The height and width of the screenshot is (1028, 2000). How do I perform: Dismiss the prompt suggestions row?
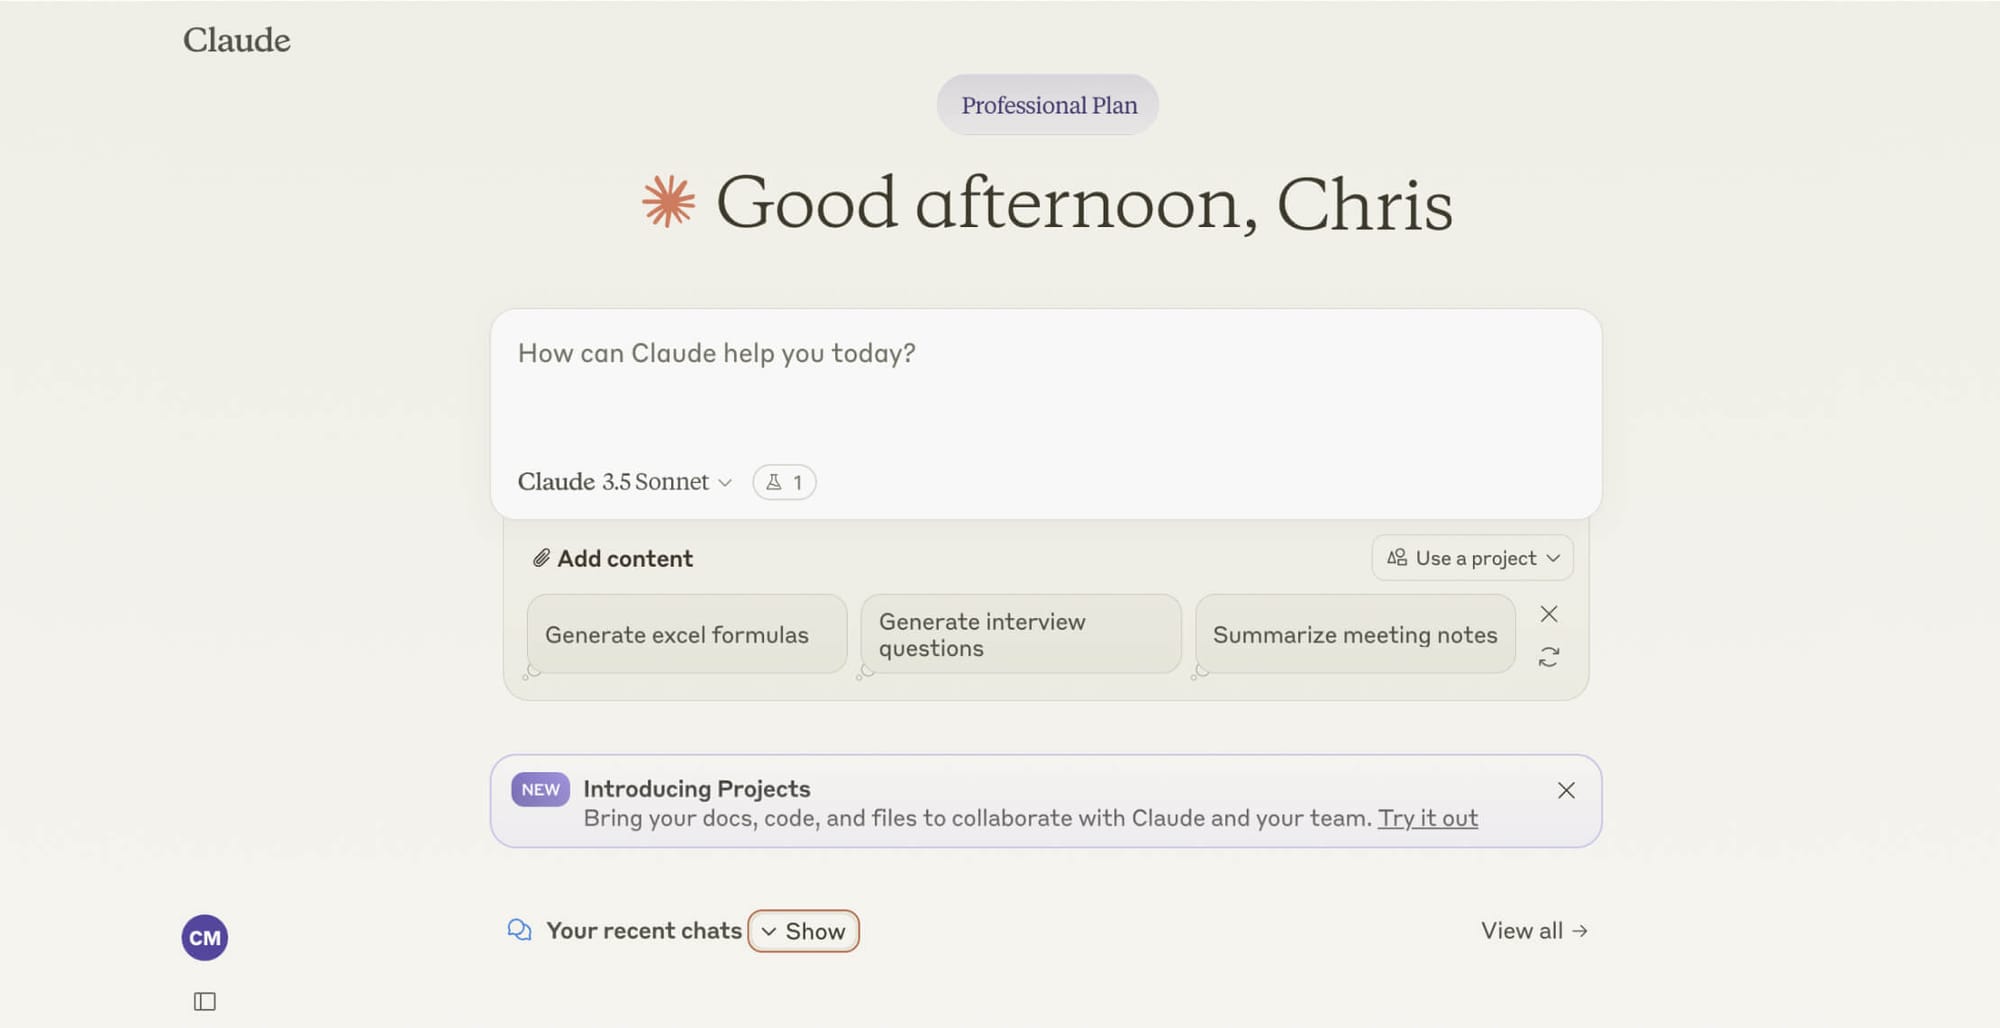click(1549, 613)
